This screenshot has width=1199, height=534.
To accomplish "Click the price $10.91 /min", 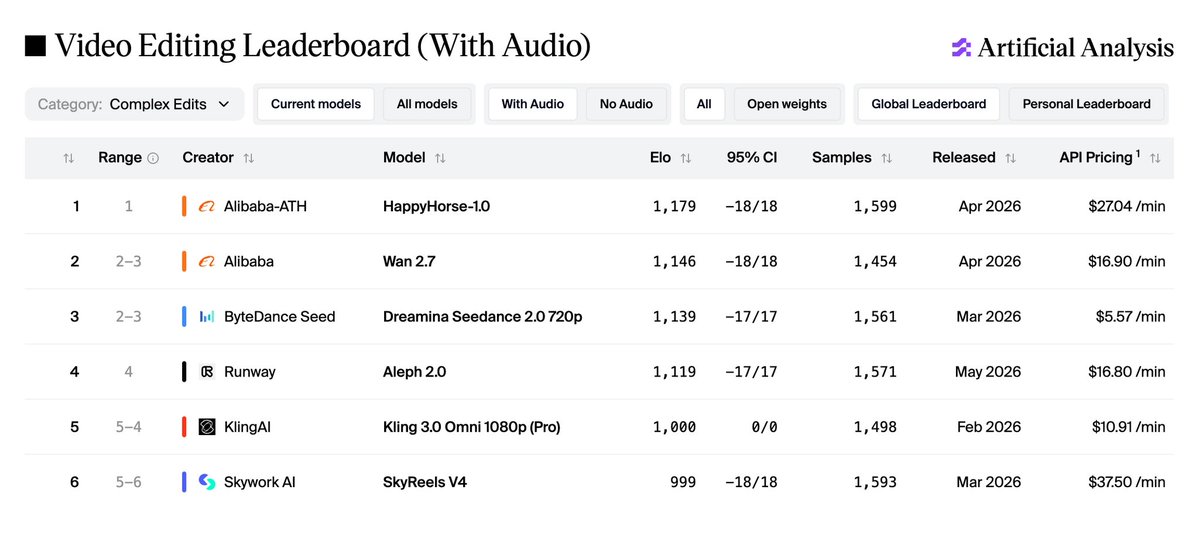I will [1127, 427].
